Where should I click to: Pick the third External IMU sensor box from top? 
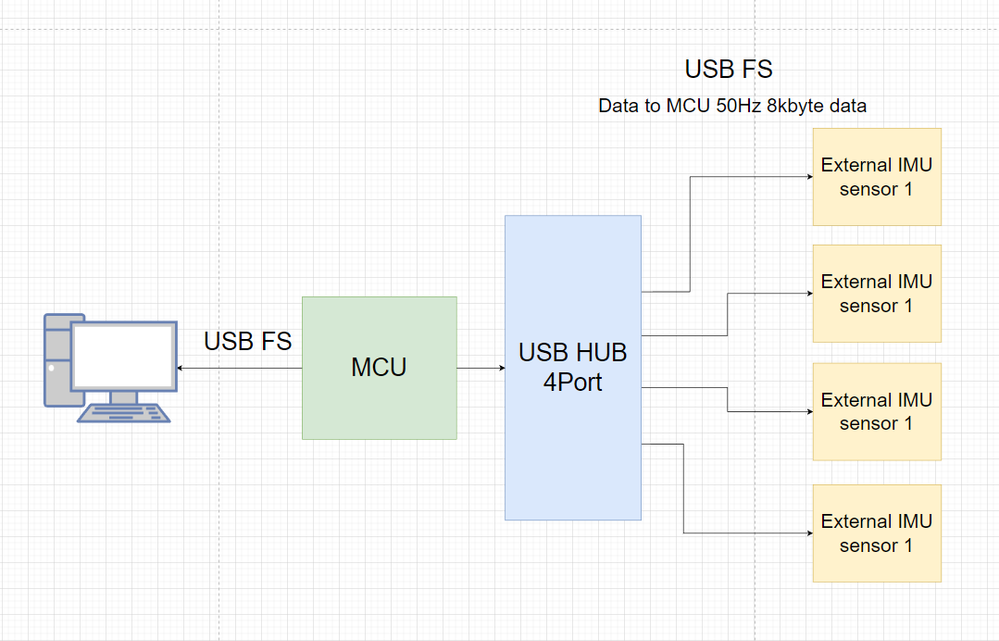coord(876,412)
